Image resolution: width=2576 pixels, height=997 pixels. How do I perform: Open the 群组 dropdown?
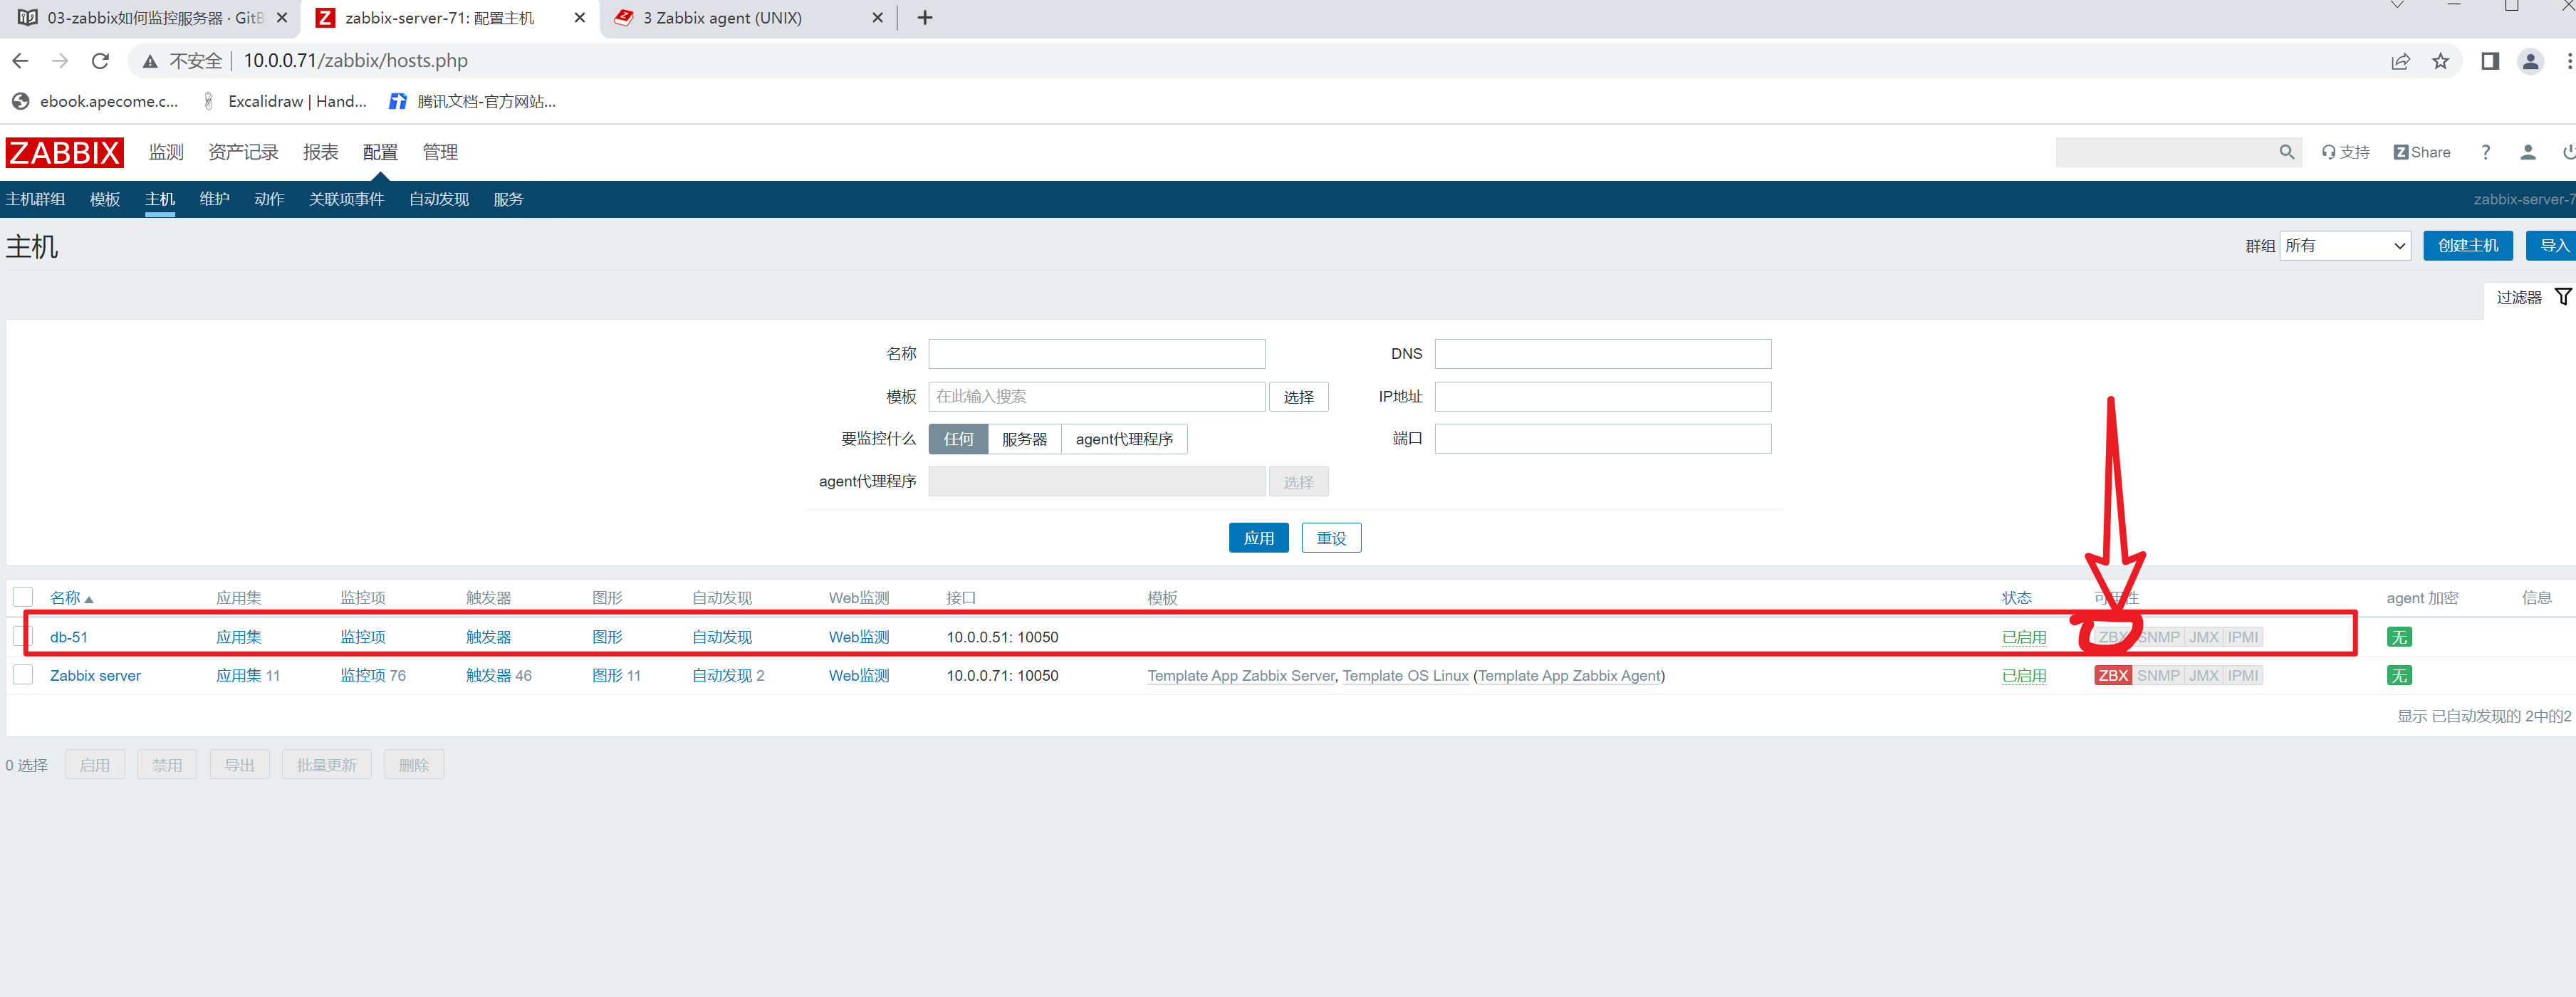[2344, 246]
